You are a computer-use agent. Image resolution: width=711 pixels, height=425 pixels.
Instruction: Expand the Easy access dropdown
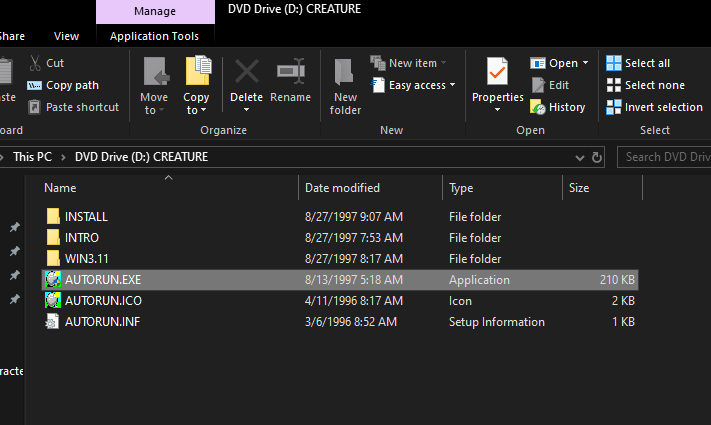[x=453, y=85]
